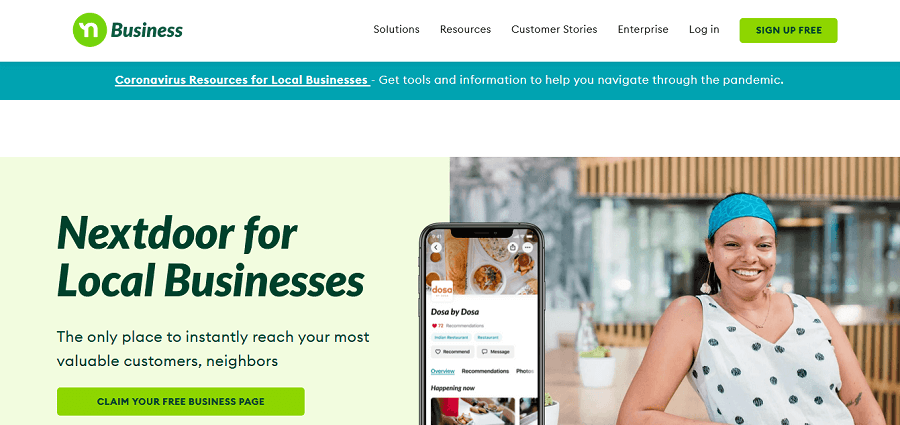Open the Resources menu
The image size is (900, 425).
point(465,29)
